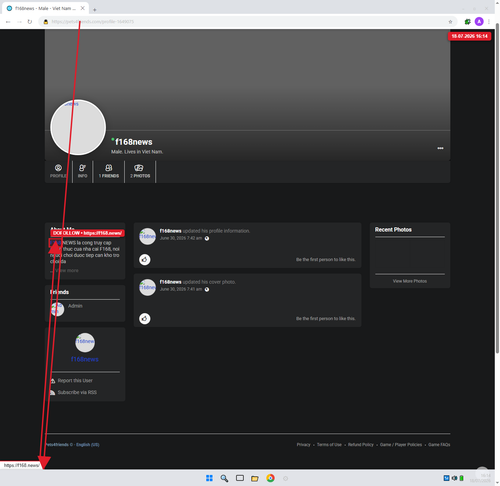Image resolution: width=500 pixels, height=486 pixels.
Task: Open f168news avatar in sidebar card
Action: coord(85,342)
